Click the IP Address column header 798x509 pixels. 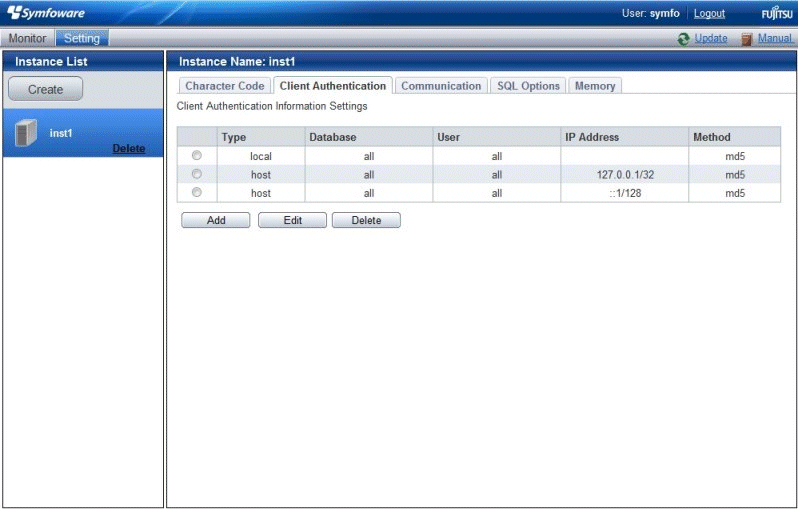tap(625, 137)
